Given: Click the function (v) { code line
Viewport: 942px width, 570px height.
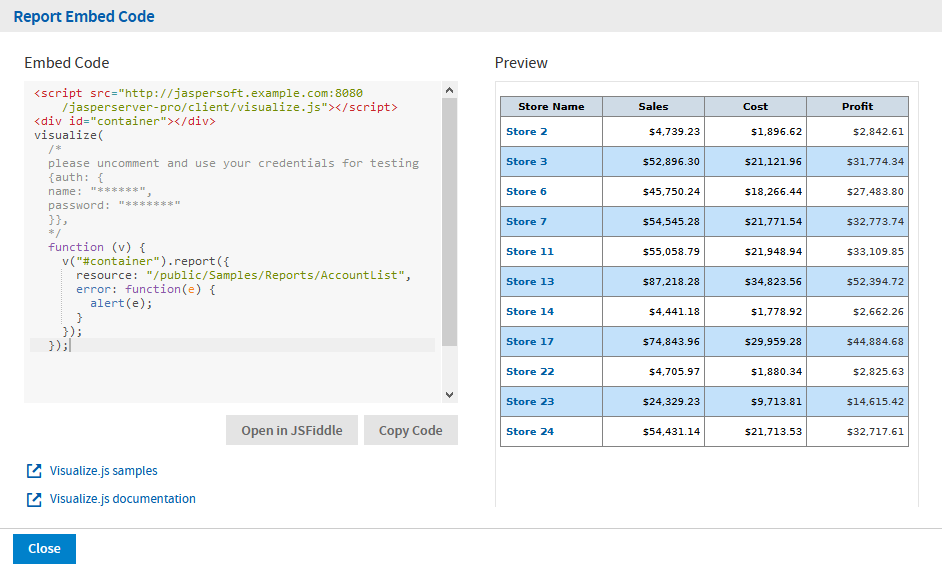Looking at the screenshot, I should [97, 247].
